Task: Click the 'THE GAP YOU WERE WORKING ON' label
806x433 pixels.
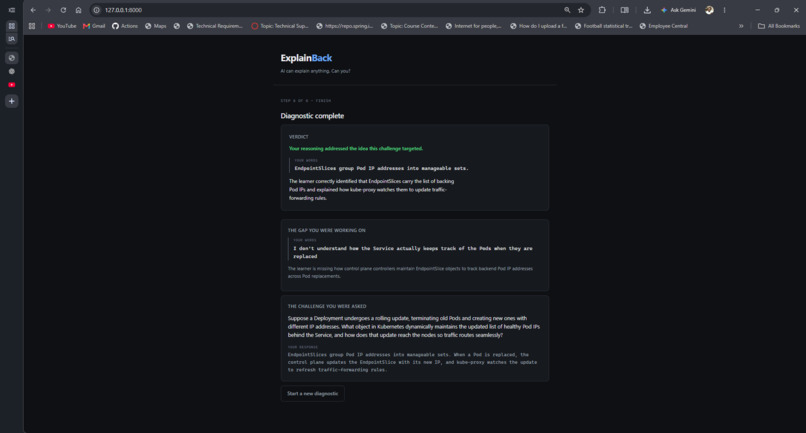Action: pyautogui.click(x=326, y=230)
